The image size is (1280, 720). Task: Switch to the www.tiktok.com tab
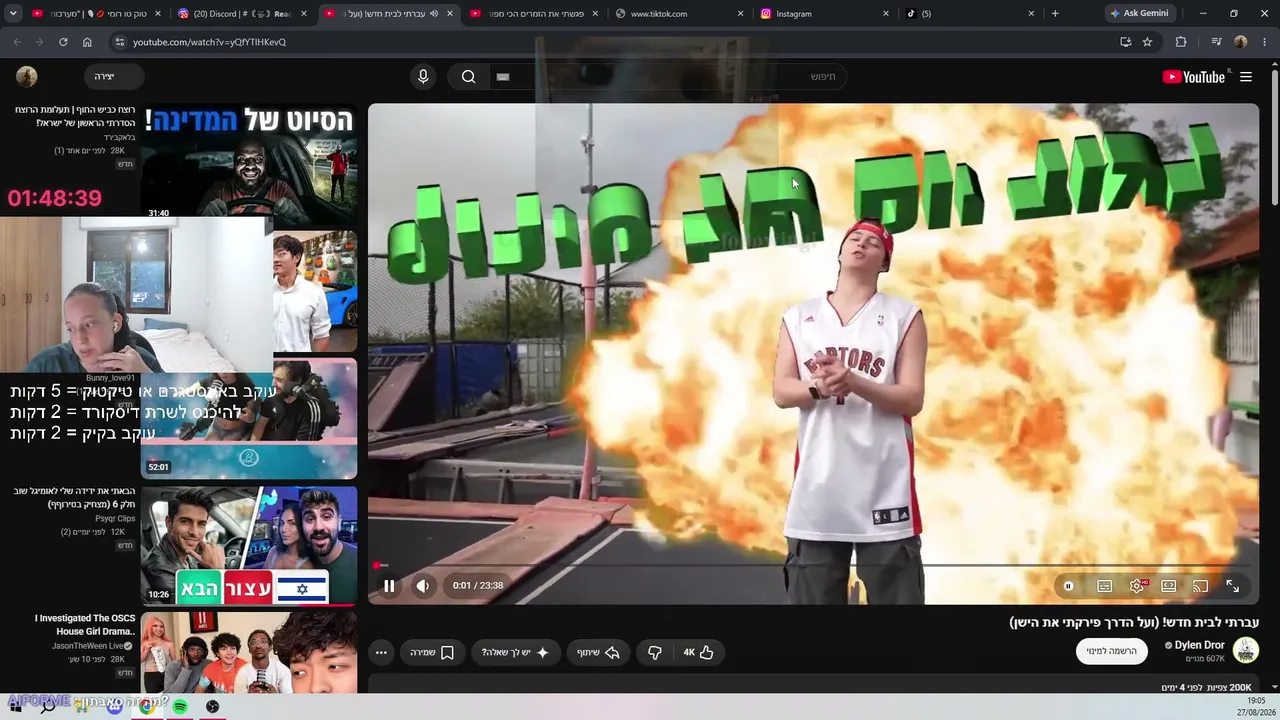click(x=680, y=14)
